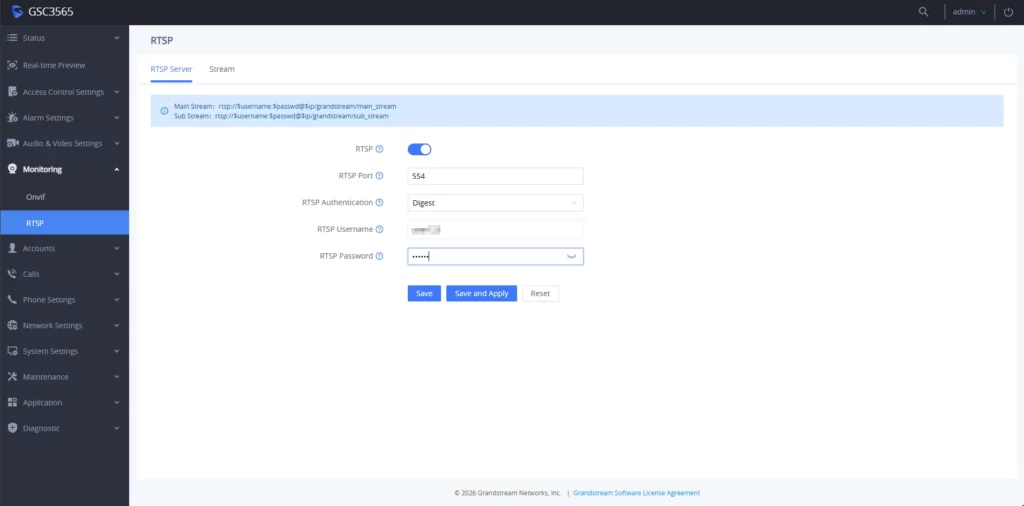
Task: Click the Status list icon
Action: (x=12, y=38)
